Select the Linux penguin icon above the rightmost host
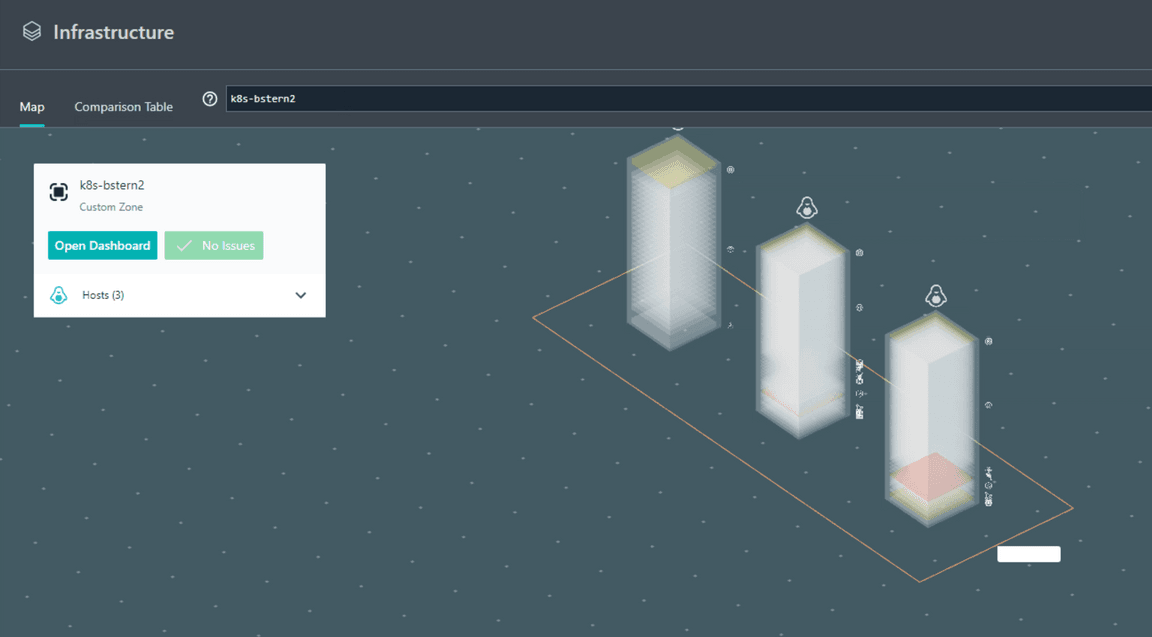This screenshot has height=637, width=1152. click(936, 296)
